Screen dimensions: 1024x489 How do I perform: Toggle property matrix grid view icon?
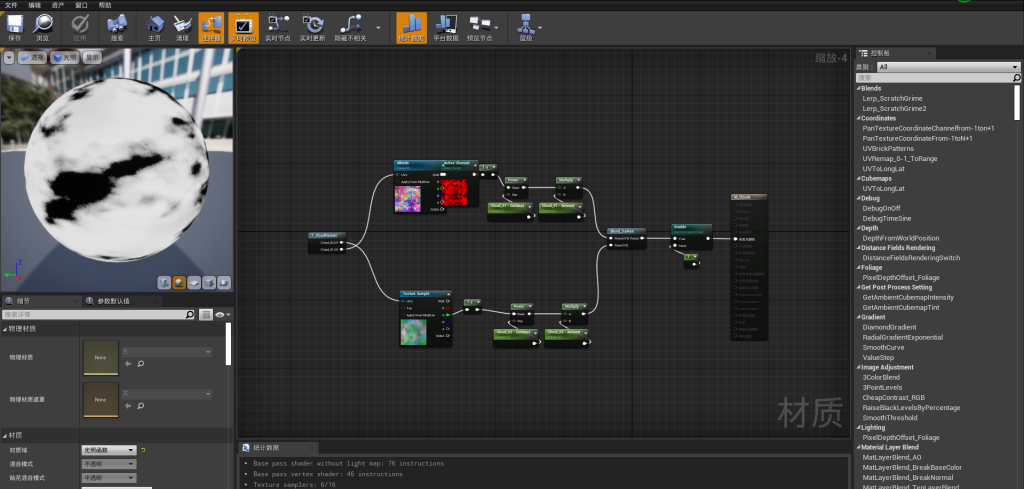206,315
